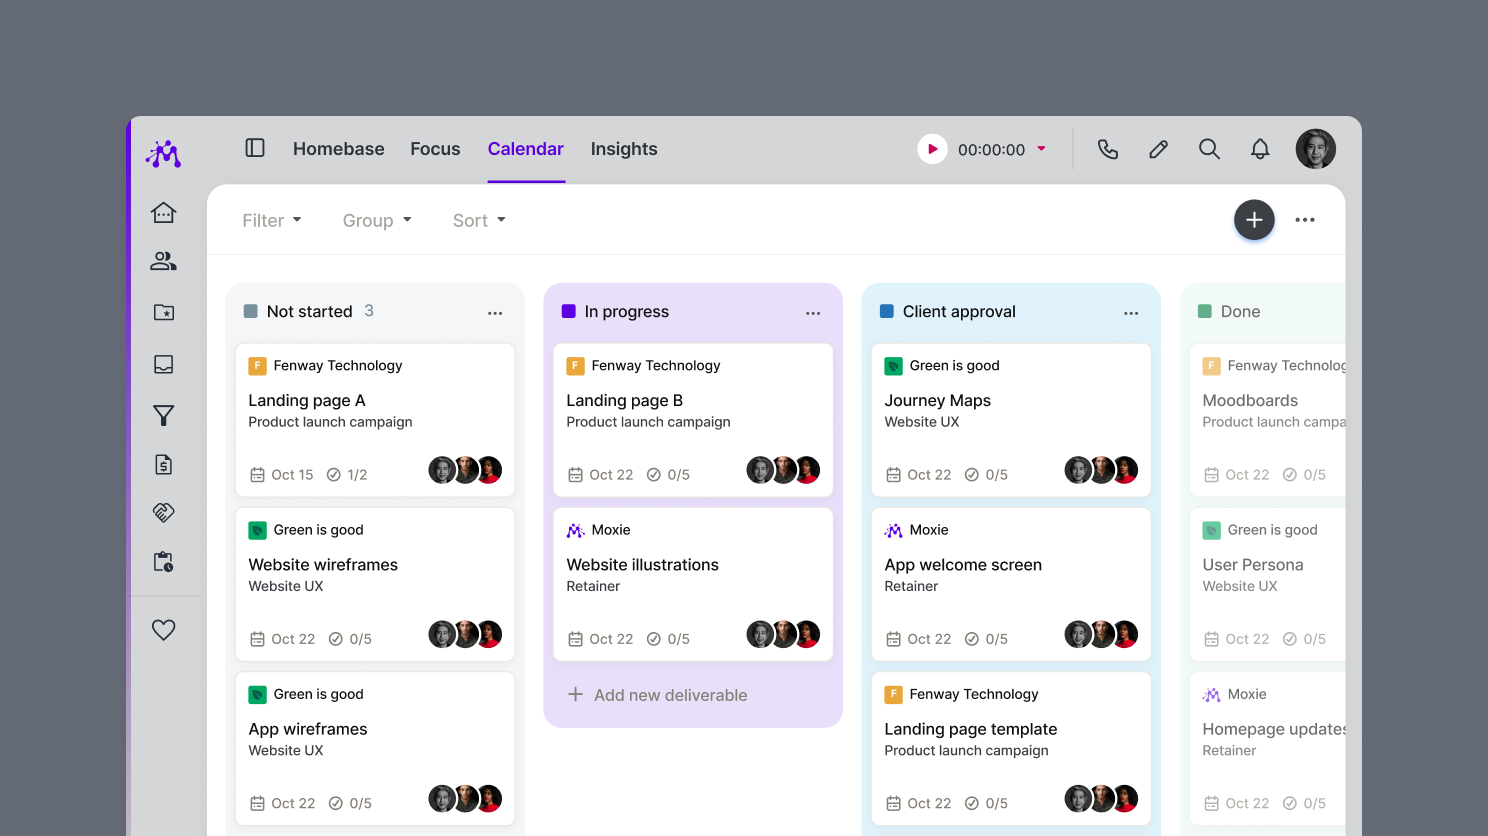Click the 1/2 checklist on Landing page A
The image size is (1488, 836).
pyautogui.click(x=347, y=475)
